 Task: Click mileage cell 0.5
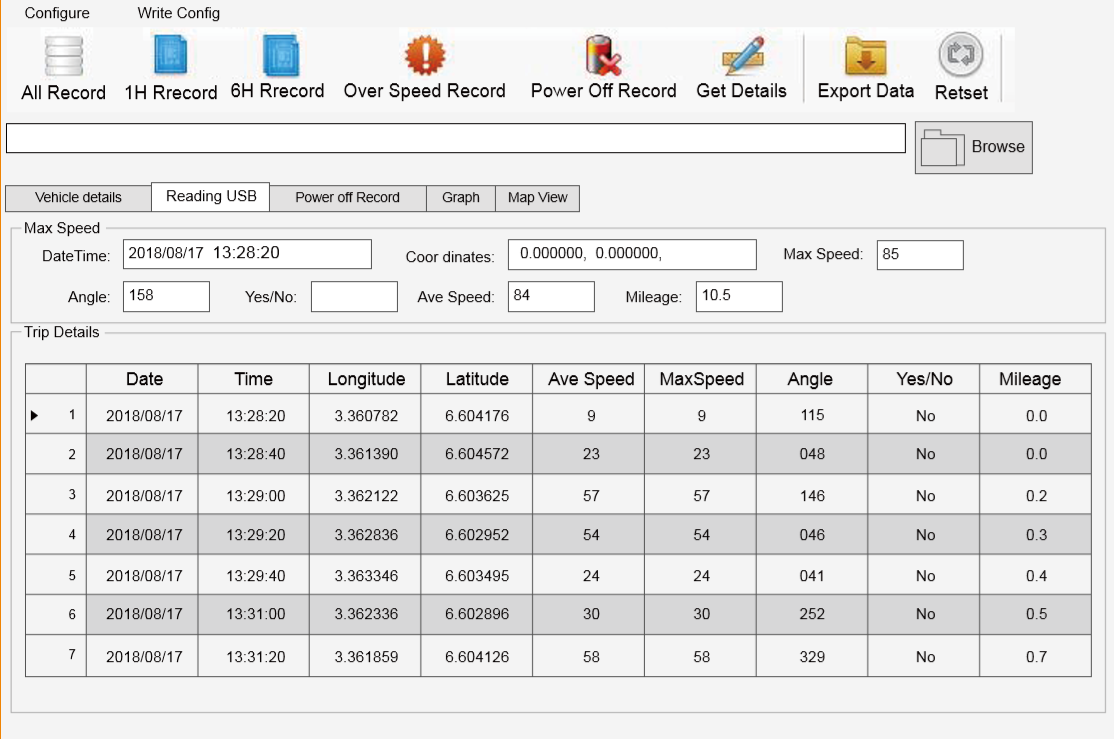(1036, 614)
